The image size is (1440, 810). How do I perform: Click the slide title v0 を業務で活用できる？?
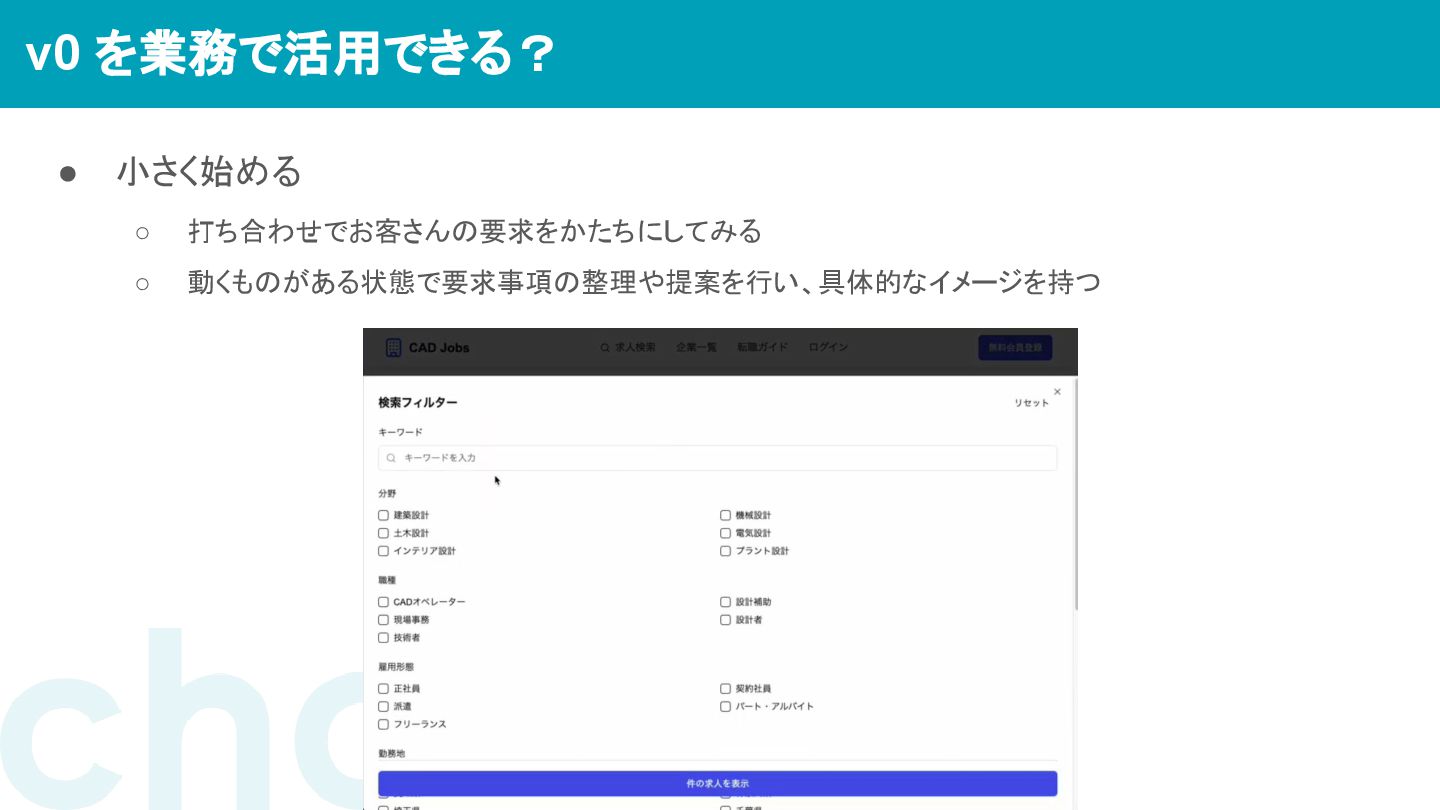tap(291, 54)
